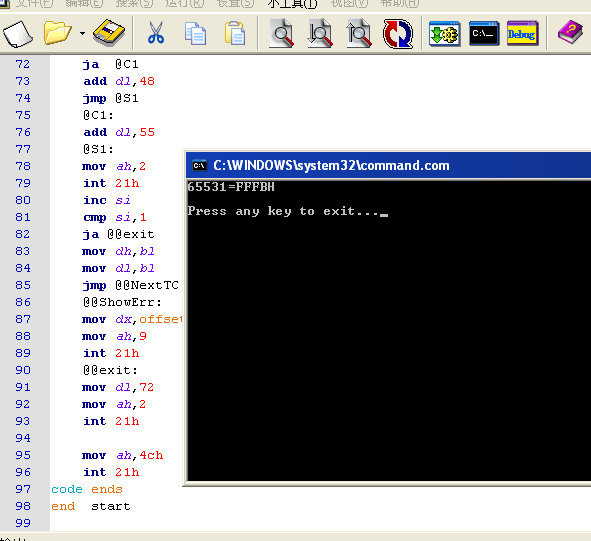Image resolution: width=591 pixels, height=541 pixels.
Task: Click the command.com window title bar
Action: coord(388,165)
